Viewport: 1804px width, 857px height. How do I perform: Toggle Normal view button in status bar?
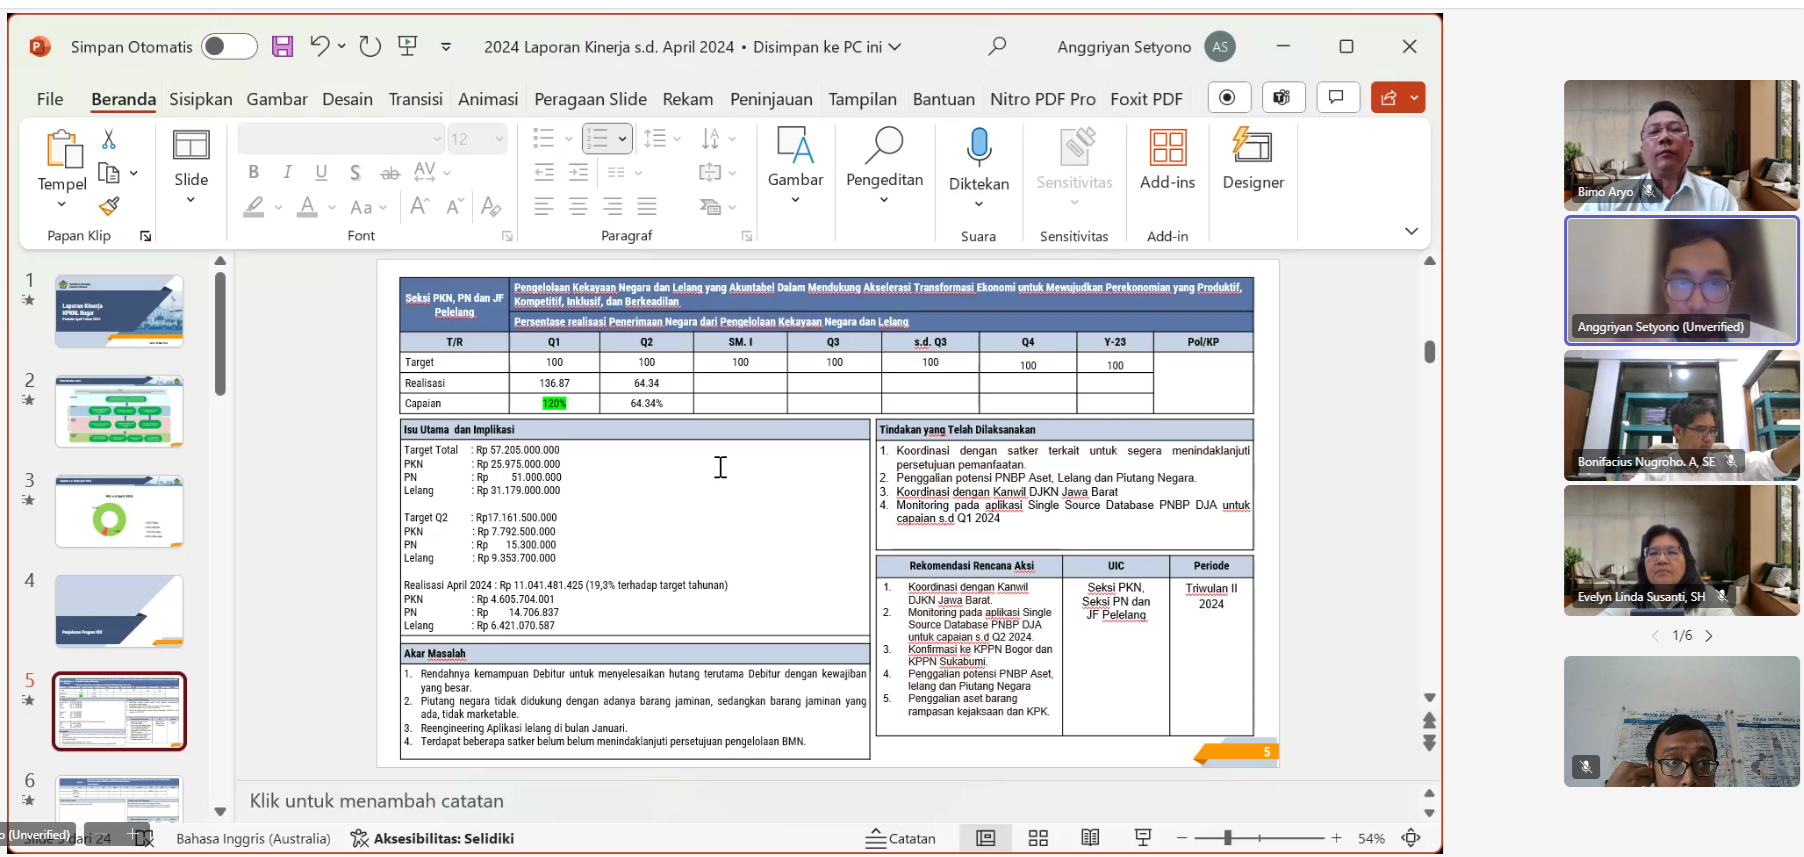[x=985, y=838]
